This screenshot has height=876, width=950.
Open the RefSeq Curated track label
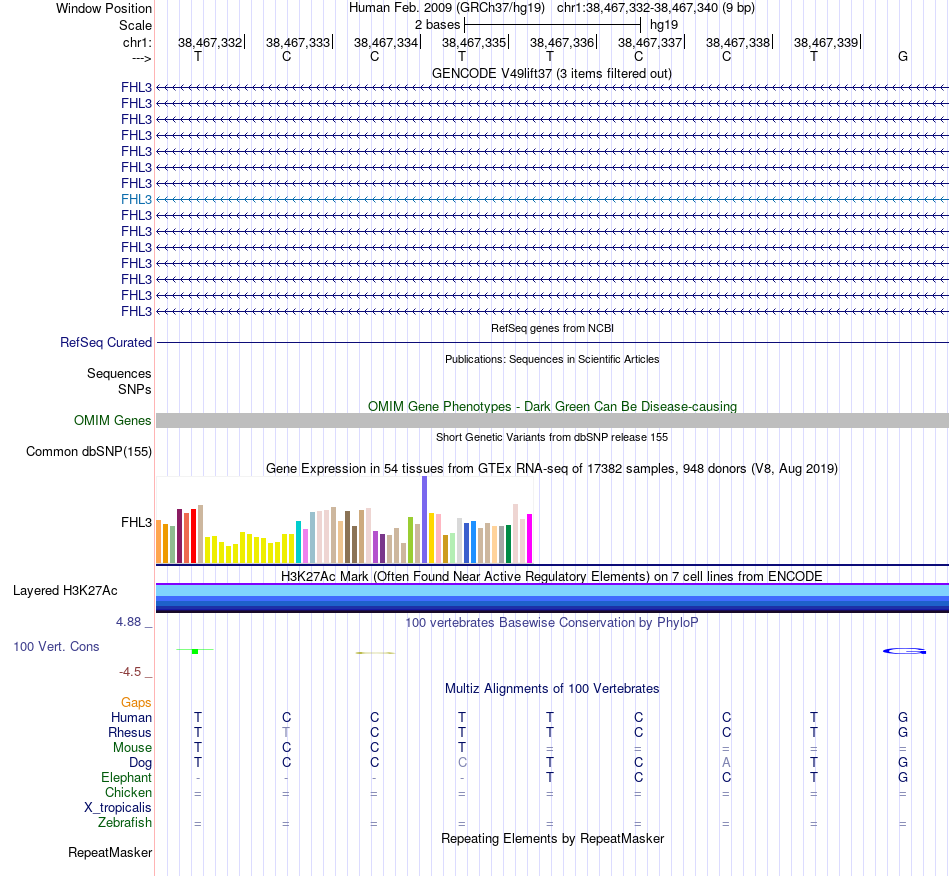[x=106, y=342]
